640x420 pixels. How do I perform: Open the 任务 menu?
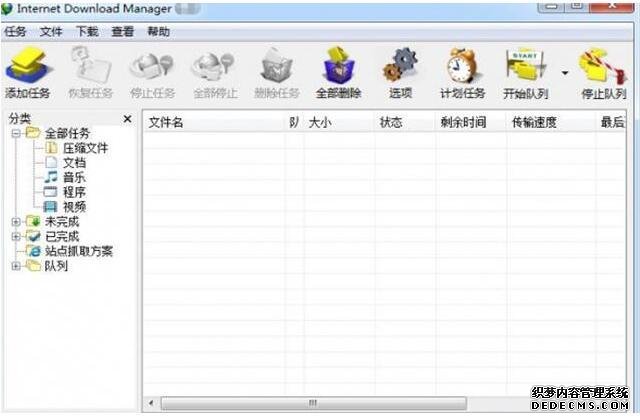pos(15,31)
